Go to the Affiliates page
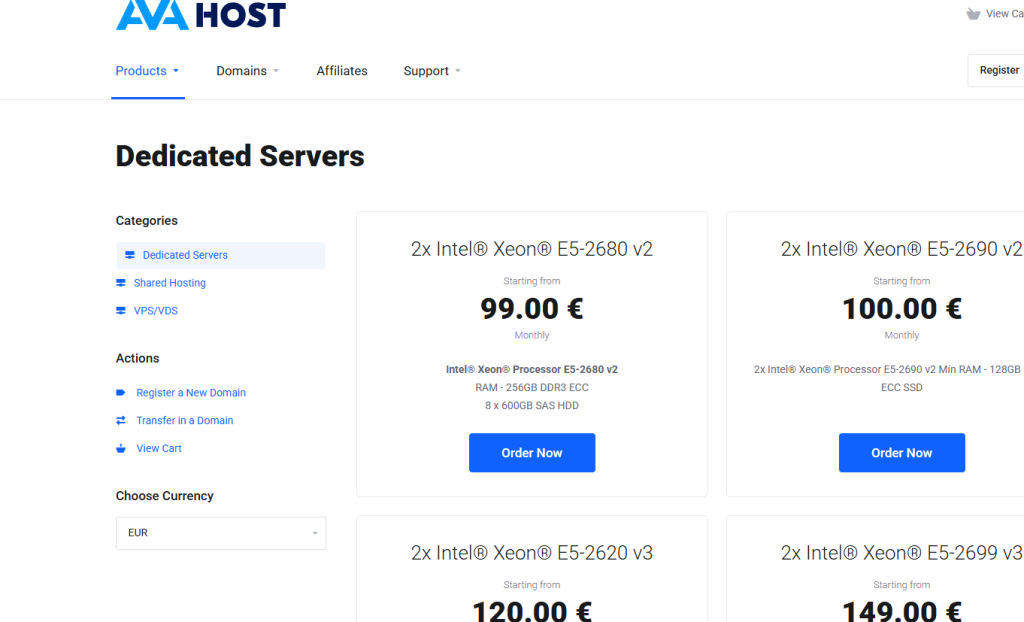Screen dimensions: 1024x622 342,71
